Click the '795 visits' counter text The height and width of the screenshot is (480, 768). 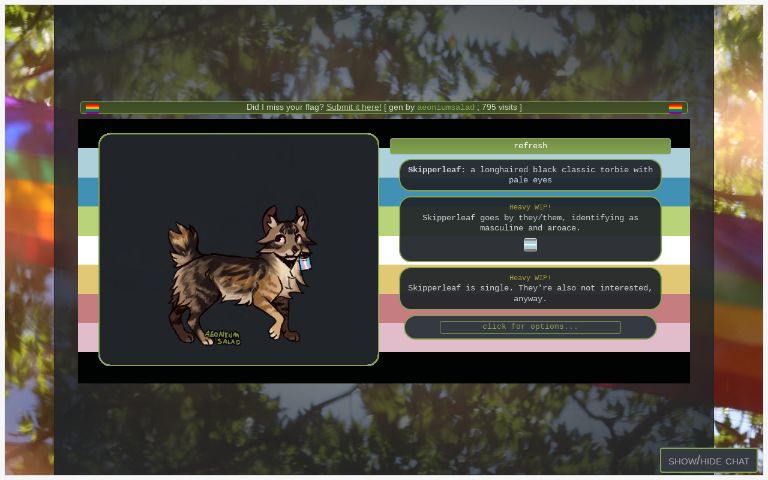(500, 107)
